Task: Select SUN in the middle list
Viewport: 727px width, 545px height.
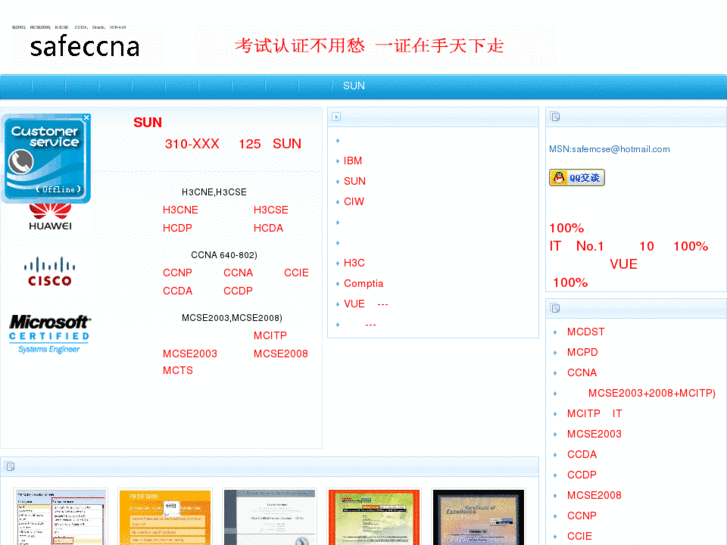Action: pos(354,181)
